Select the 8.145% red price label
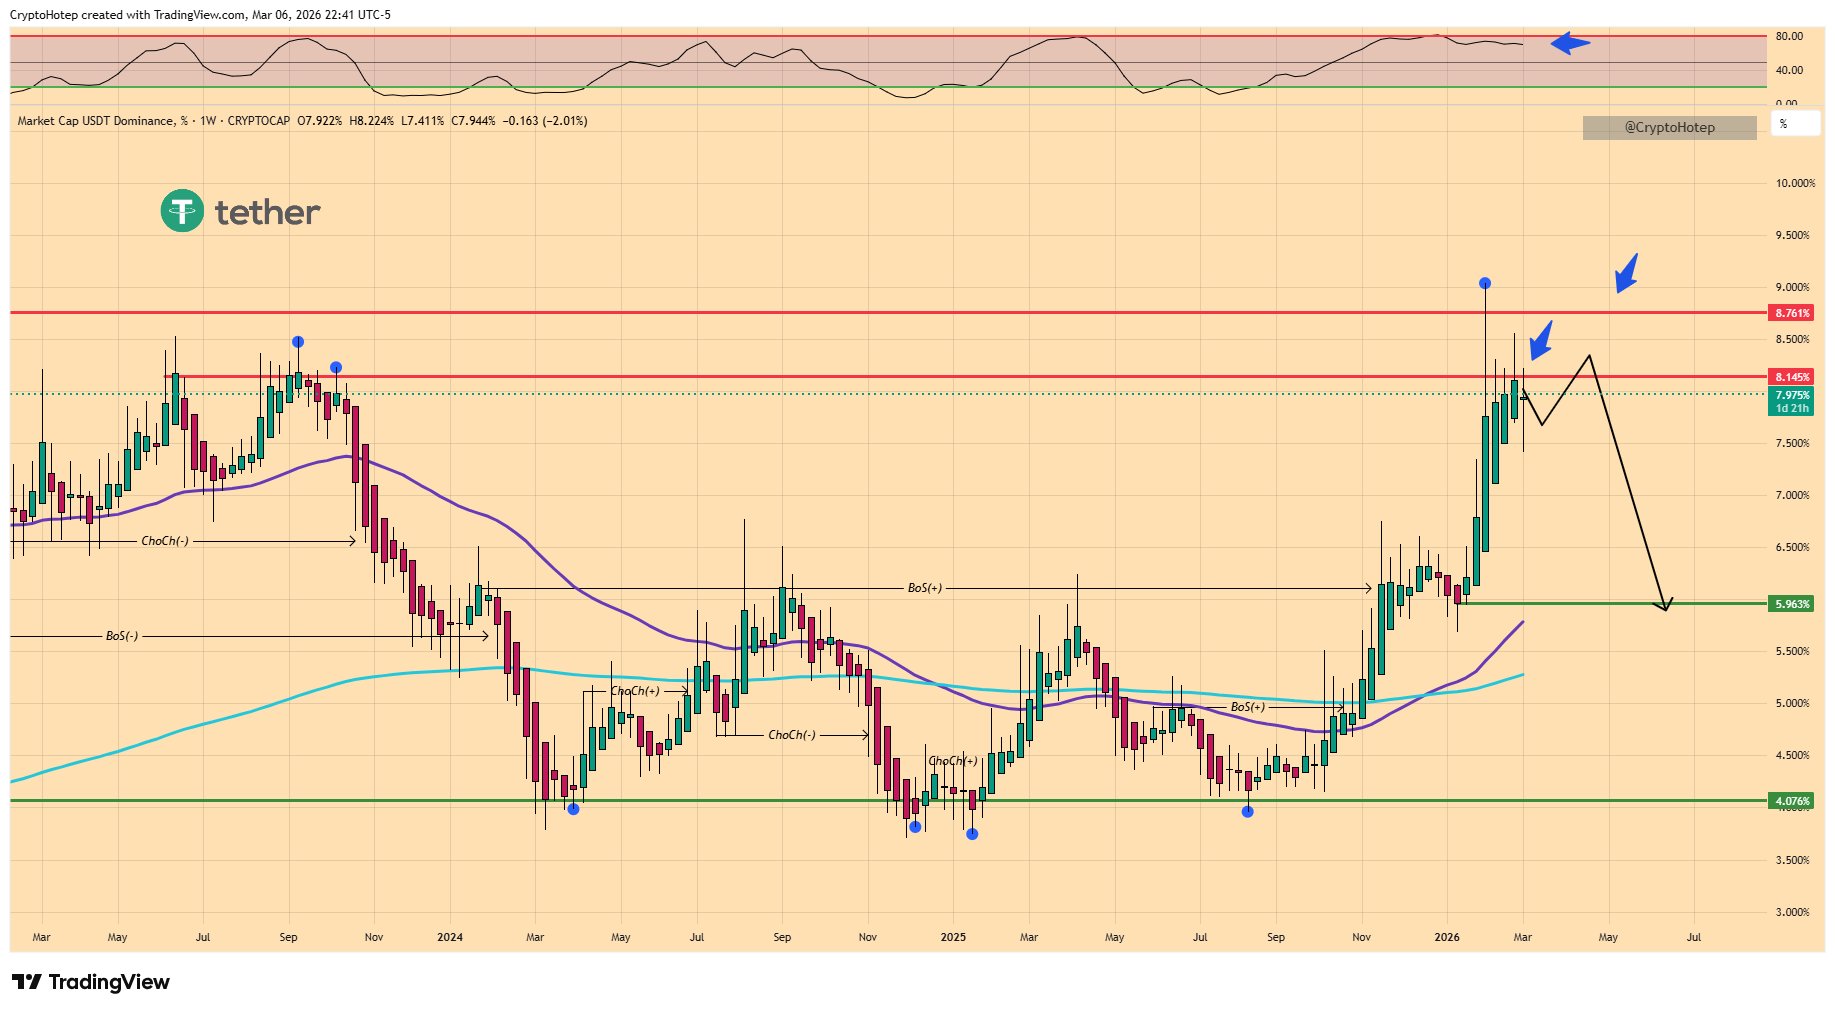This screenshot has height=1012, width=1835. pos(1792,377)
